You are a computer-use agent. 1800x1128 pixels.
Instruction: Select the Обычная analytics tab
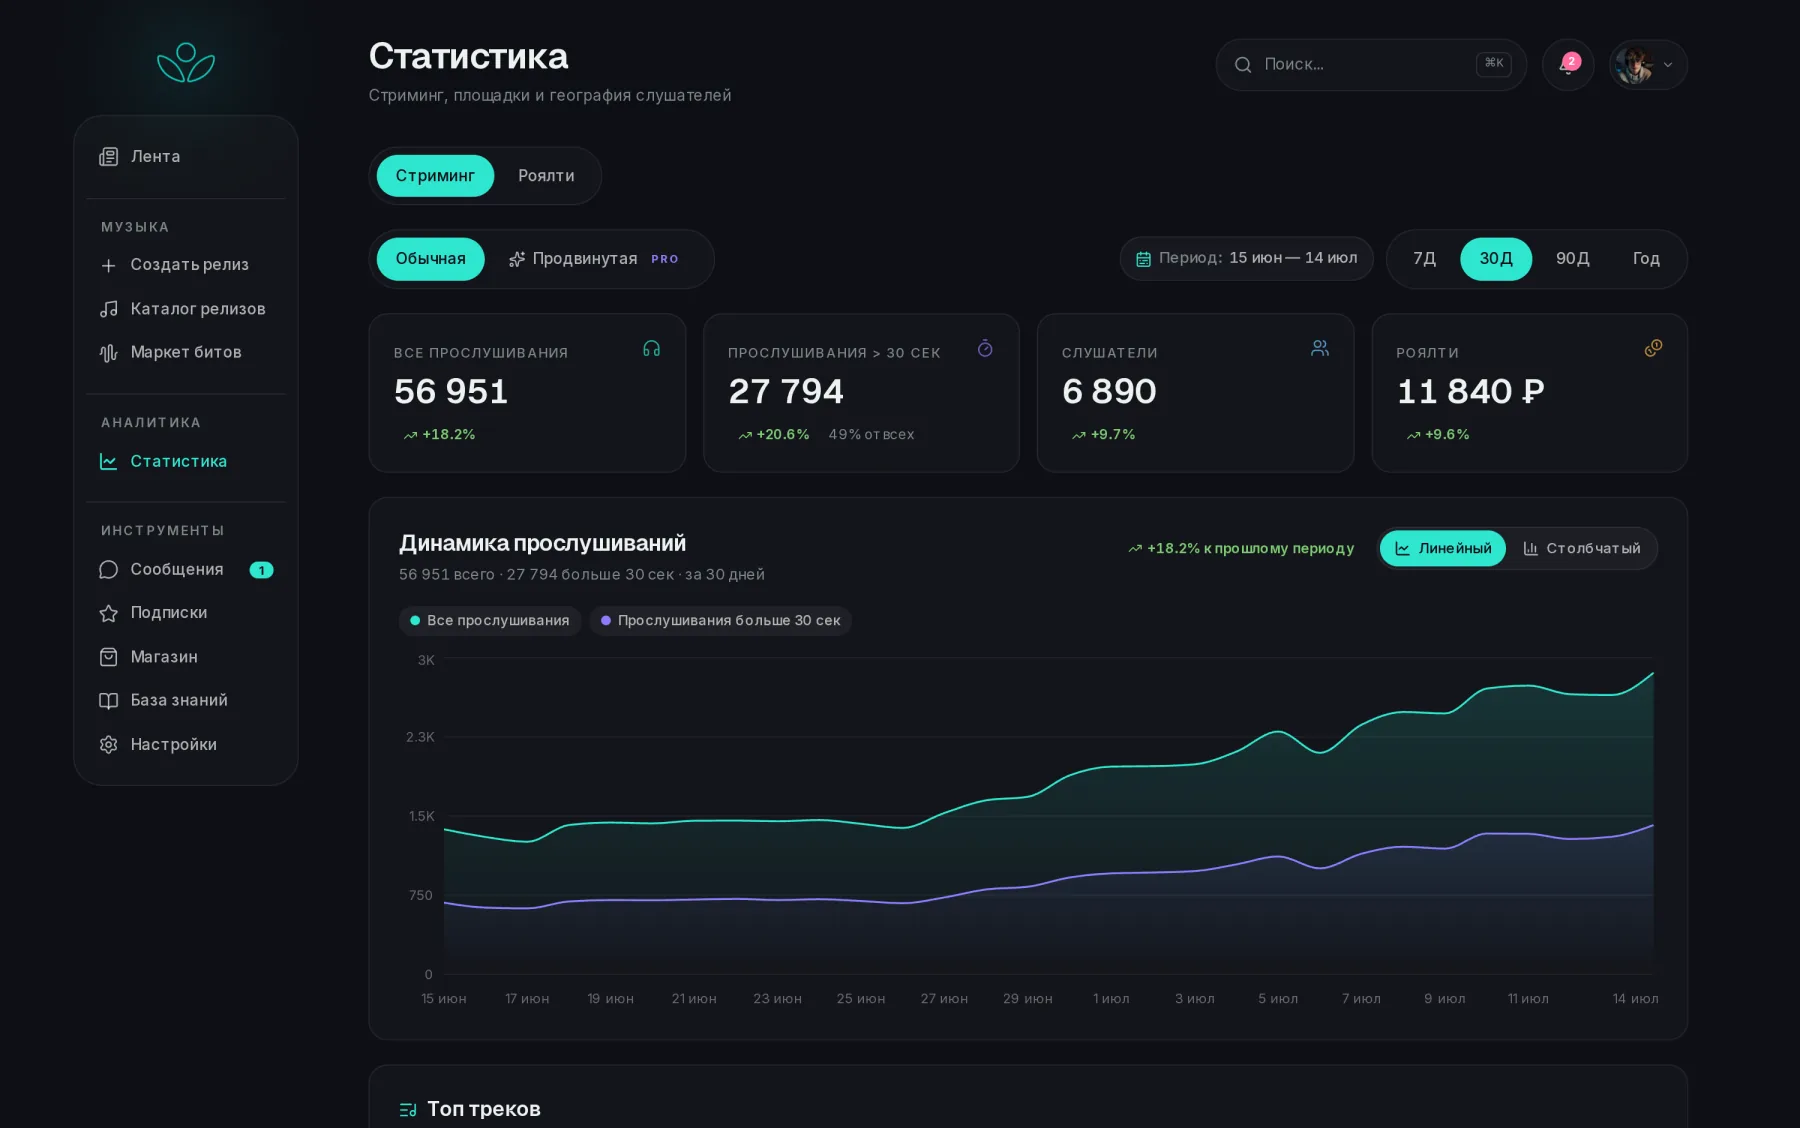pos(430,259)
